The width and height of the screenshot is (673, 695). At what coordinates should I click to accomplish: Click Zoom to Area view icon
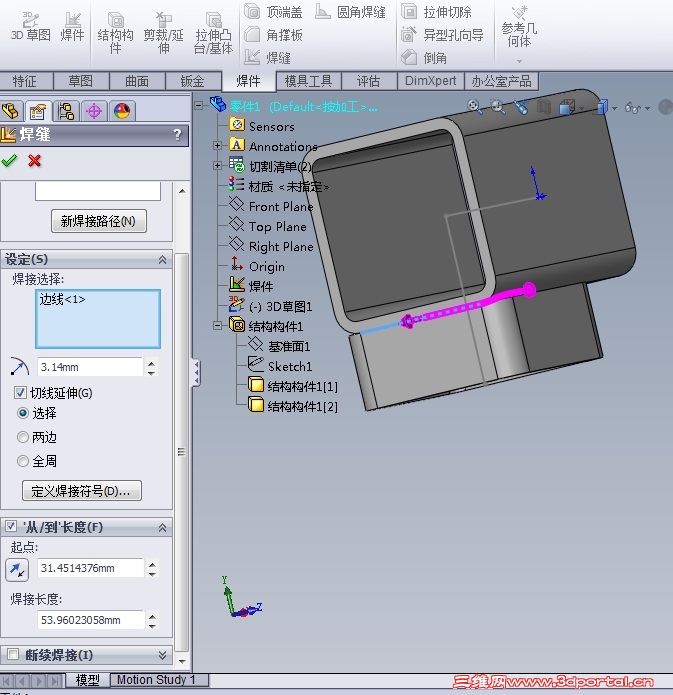click(x=497, y=107)
